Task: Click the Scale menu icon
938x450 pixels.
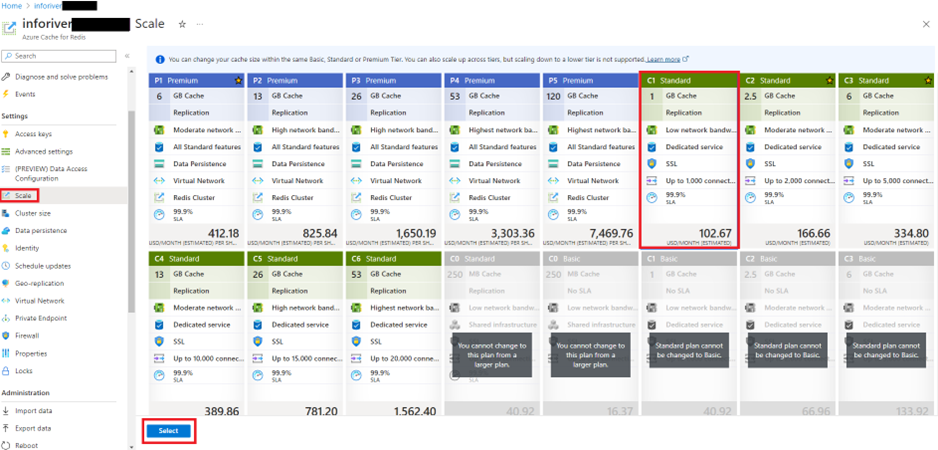Action: coord(7,195)
